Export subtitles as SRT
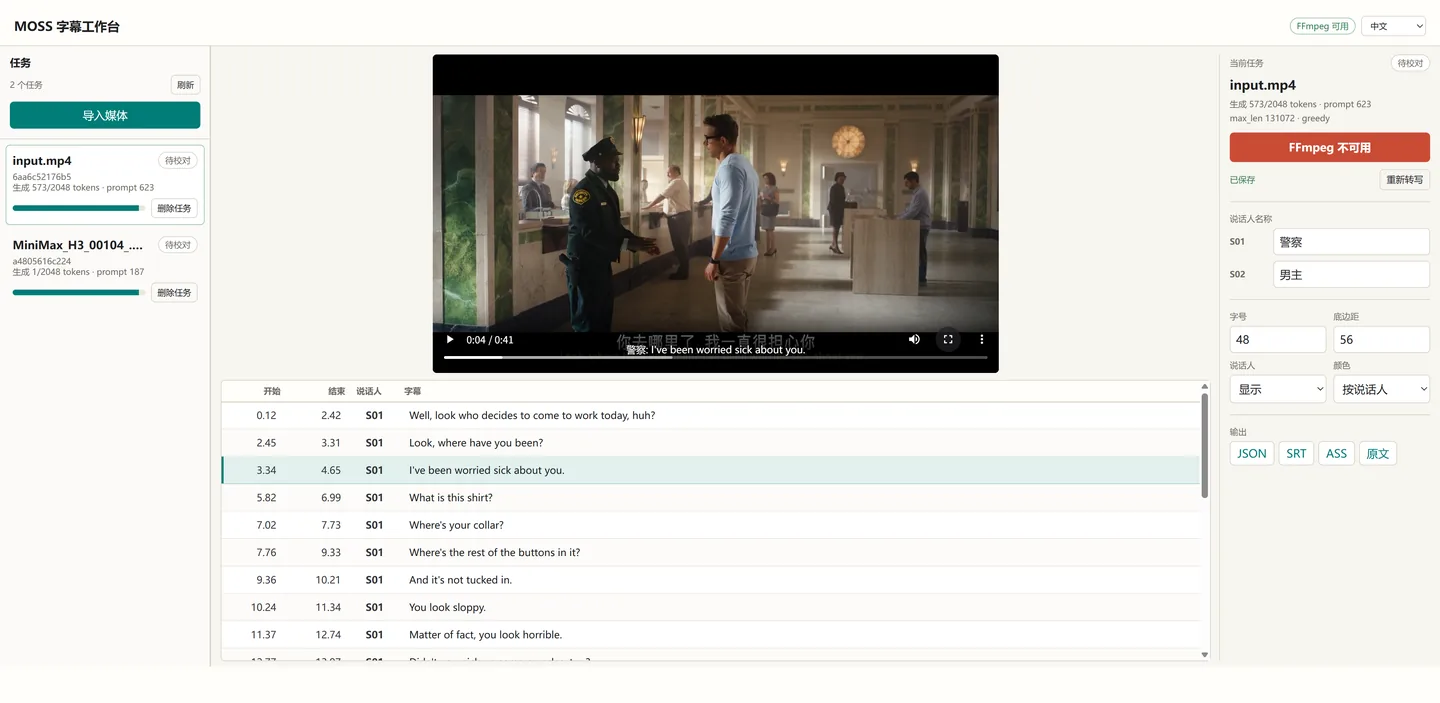This screenshot has height=703, width=1440. (1296, 453)
